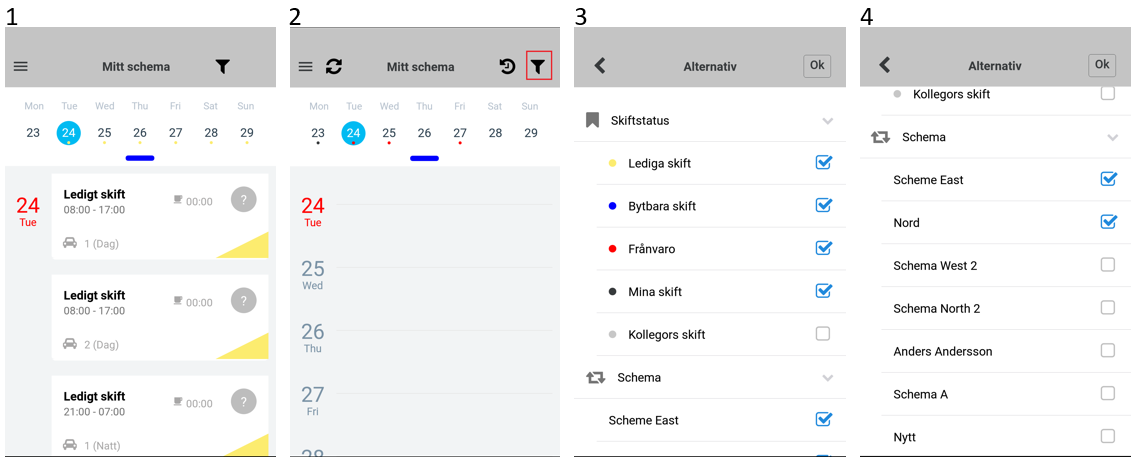This screenshot has height=459, width=1137.
Task: Open the history clock icon
Action: [508, 67]
